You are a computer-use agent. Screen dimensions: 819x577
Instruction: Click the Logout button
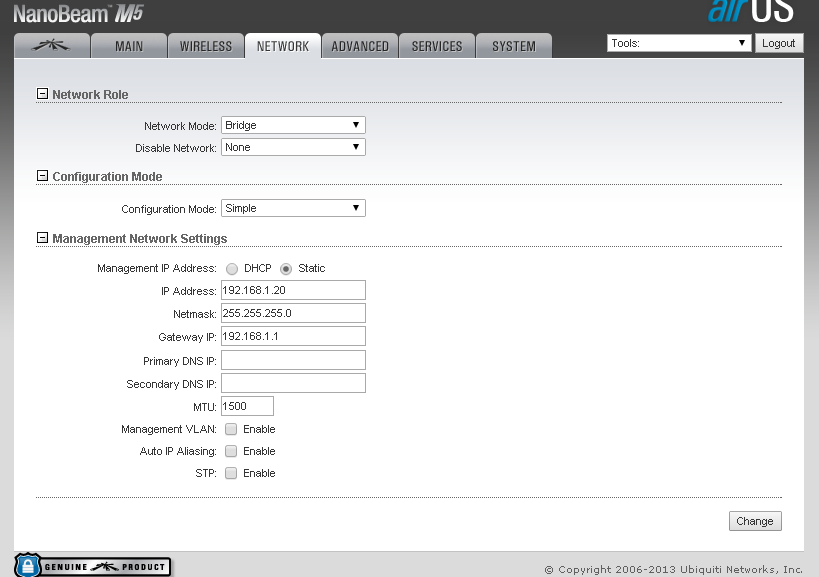[779, 43]
